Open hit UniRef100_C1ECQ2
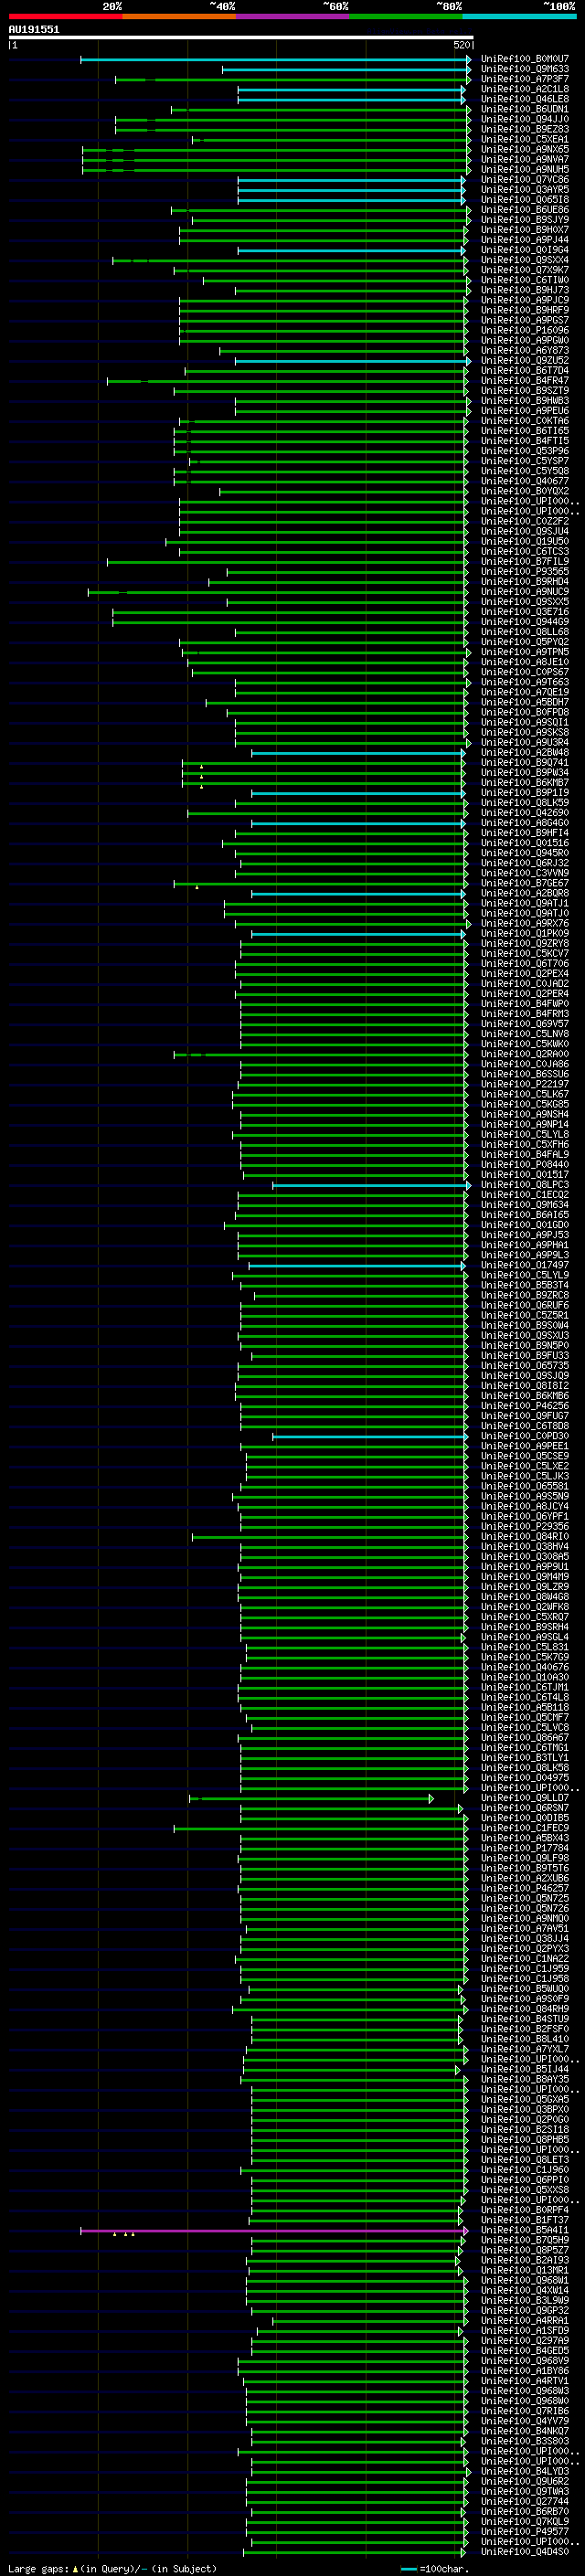The width and height of the screenshot is (585, 2576). click(525, 1195)
